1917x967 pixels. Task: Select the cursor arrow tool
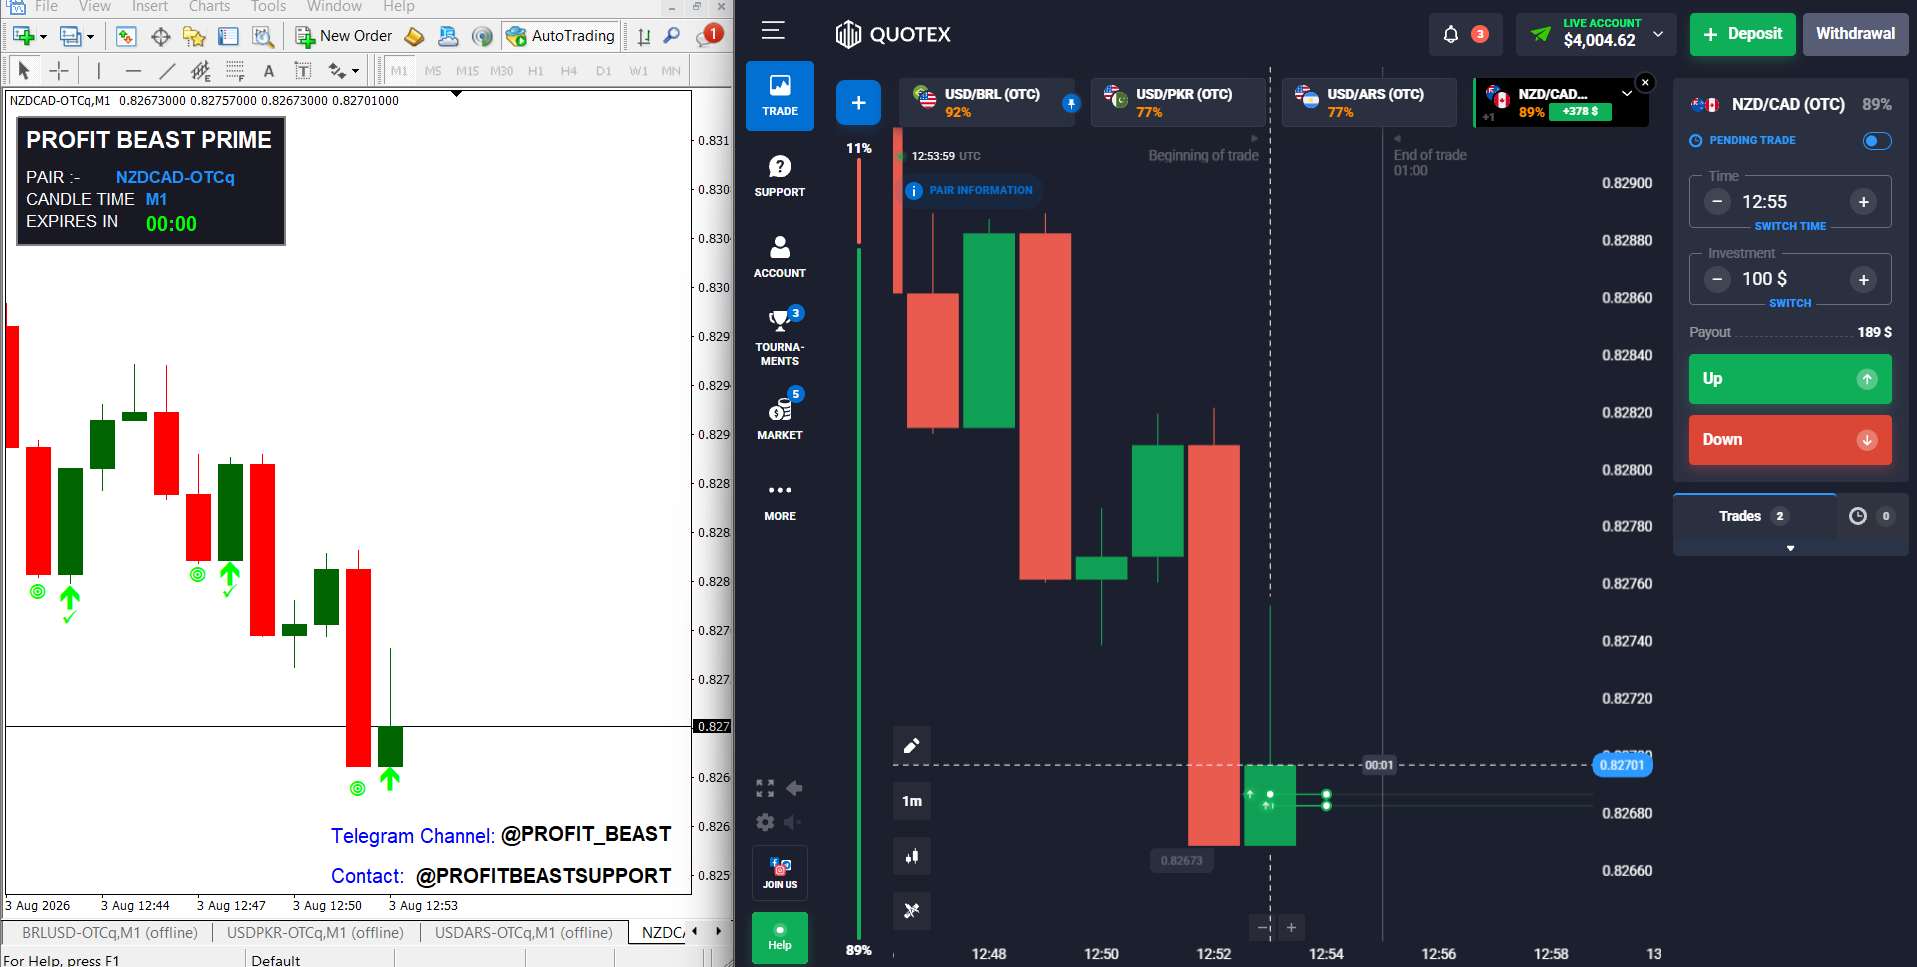[24, 70]
